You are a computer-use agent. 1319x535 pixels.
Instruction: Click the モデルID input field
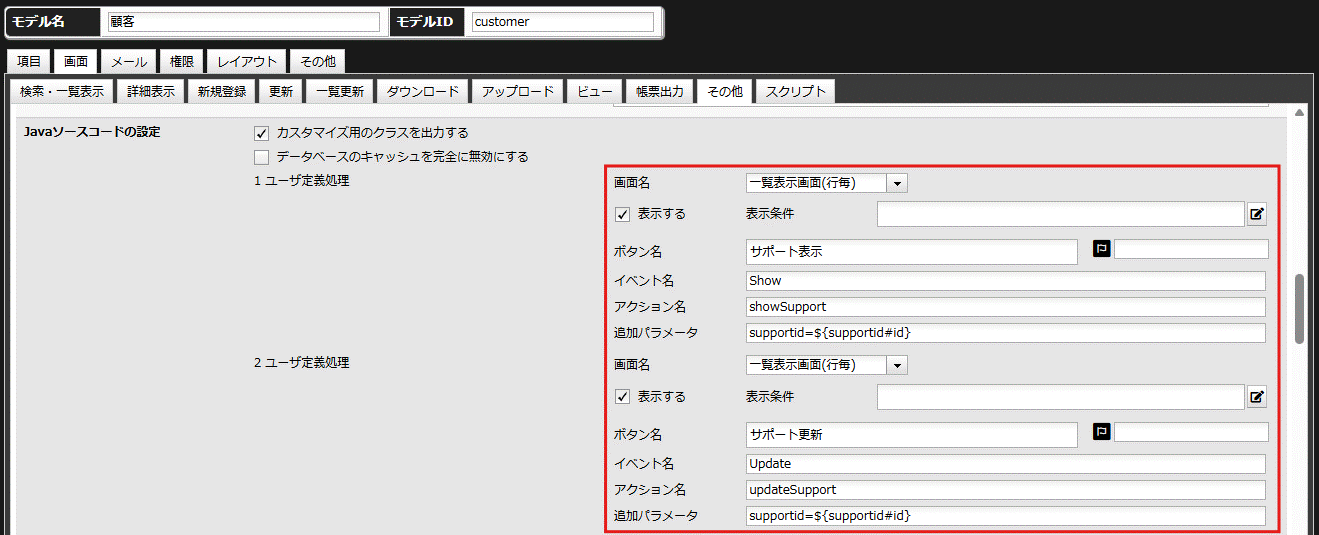pos(563,22)
